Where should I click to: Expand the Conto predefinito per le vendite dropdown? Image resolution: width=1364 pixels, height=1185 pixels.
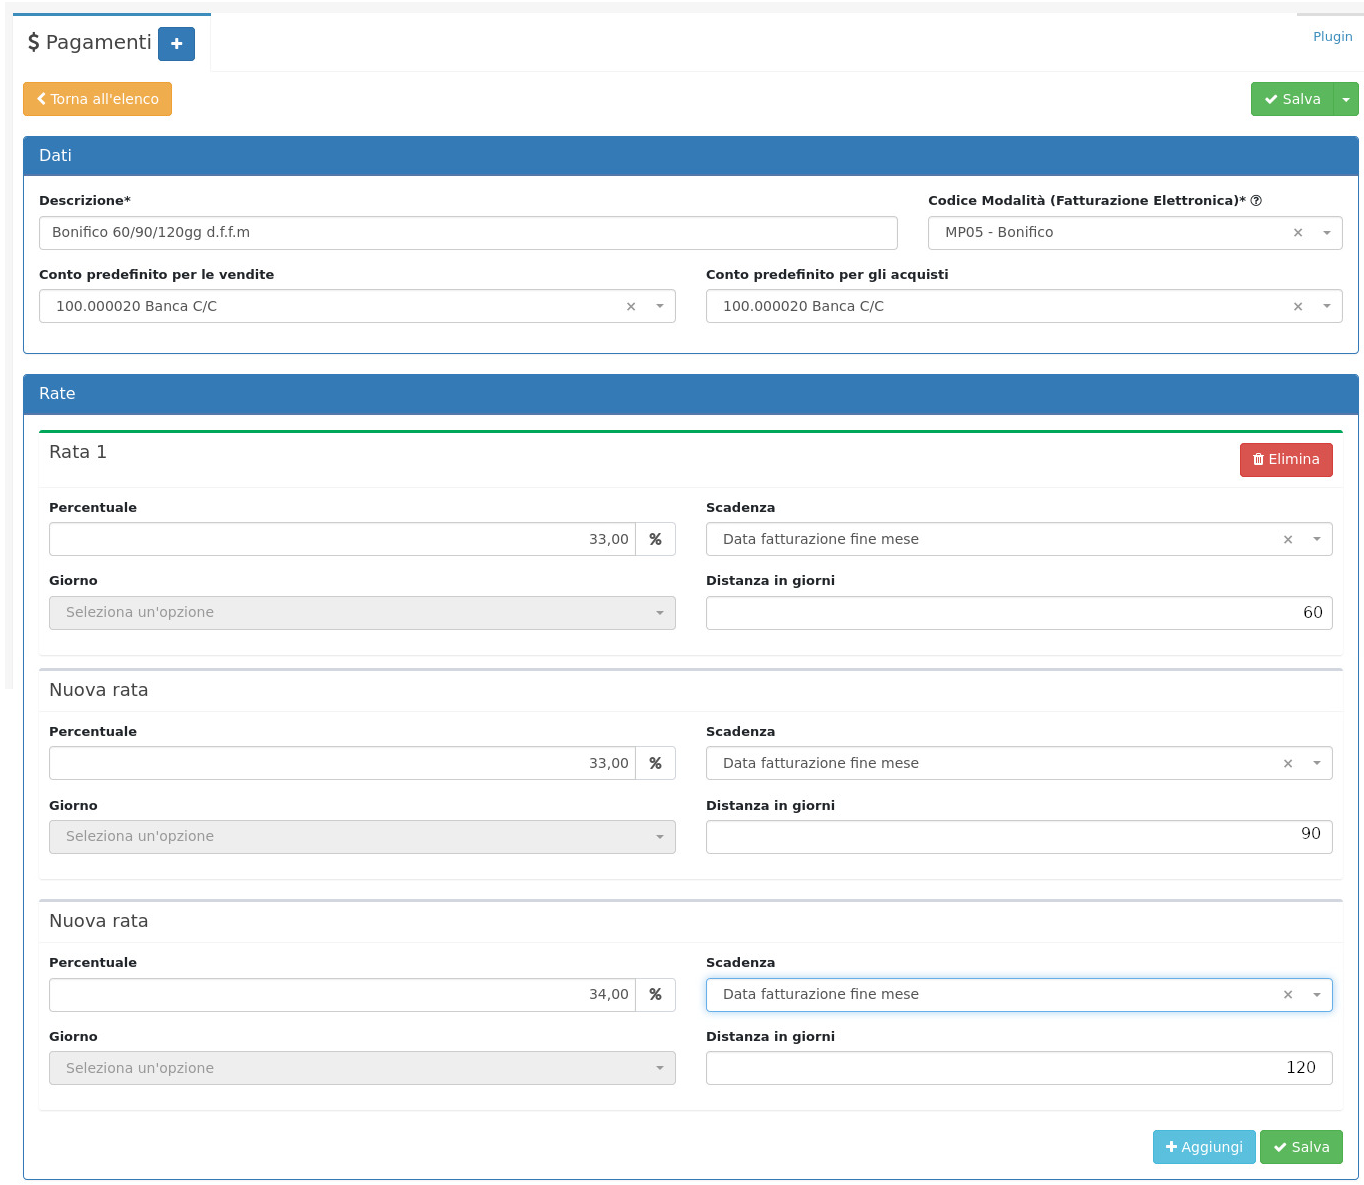[x=659, y=307]
